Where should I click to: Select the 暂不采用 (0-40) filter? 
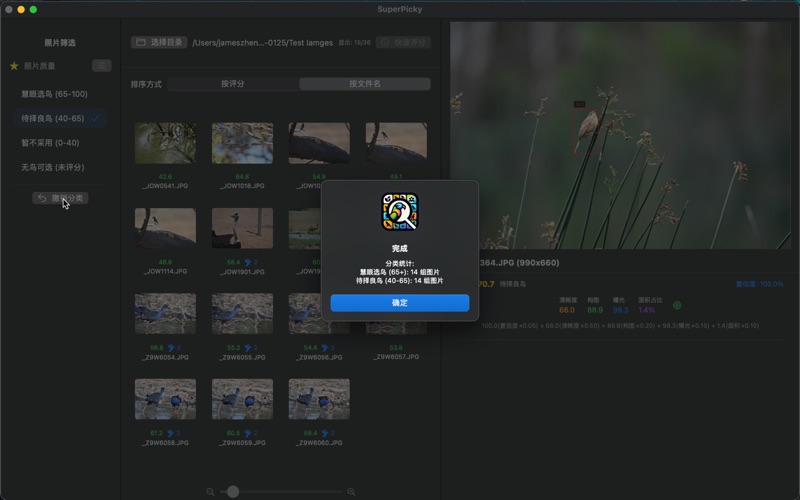50,142
